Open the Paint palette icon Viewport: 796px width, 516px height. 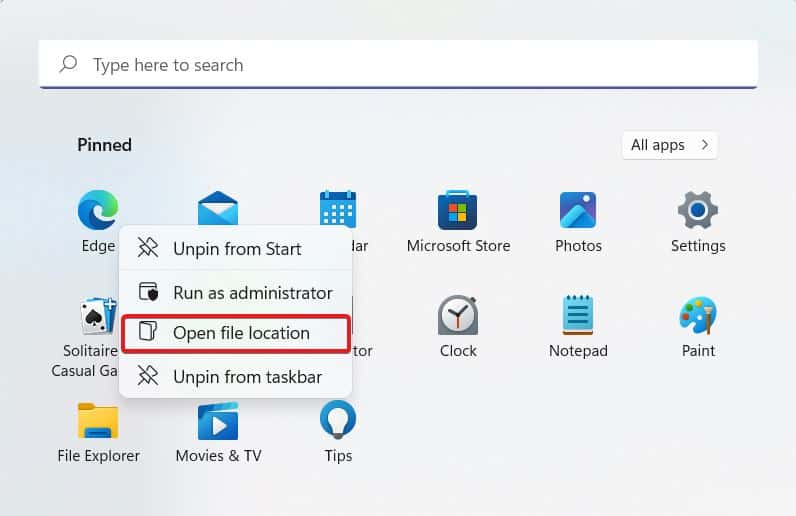pyautogui.click(x=698, y=315)
